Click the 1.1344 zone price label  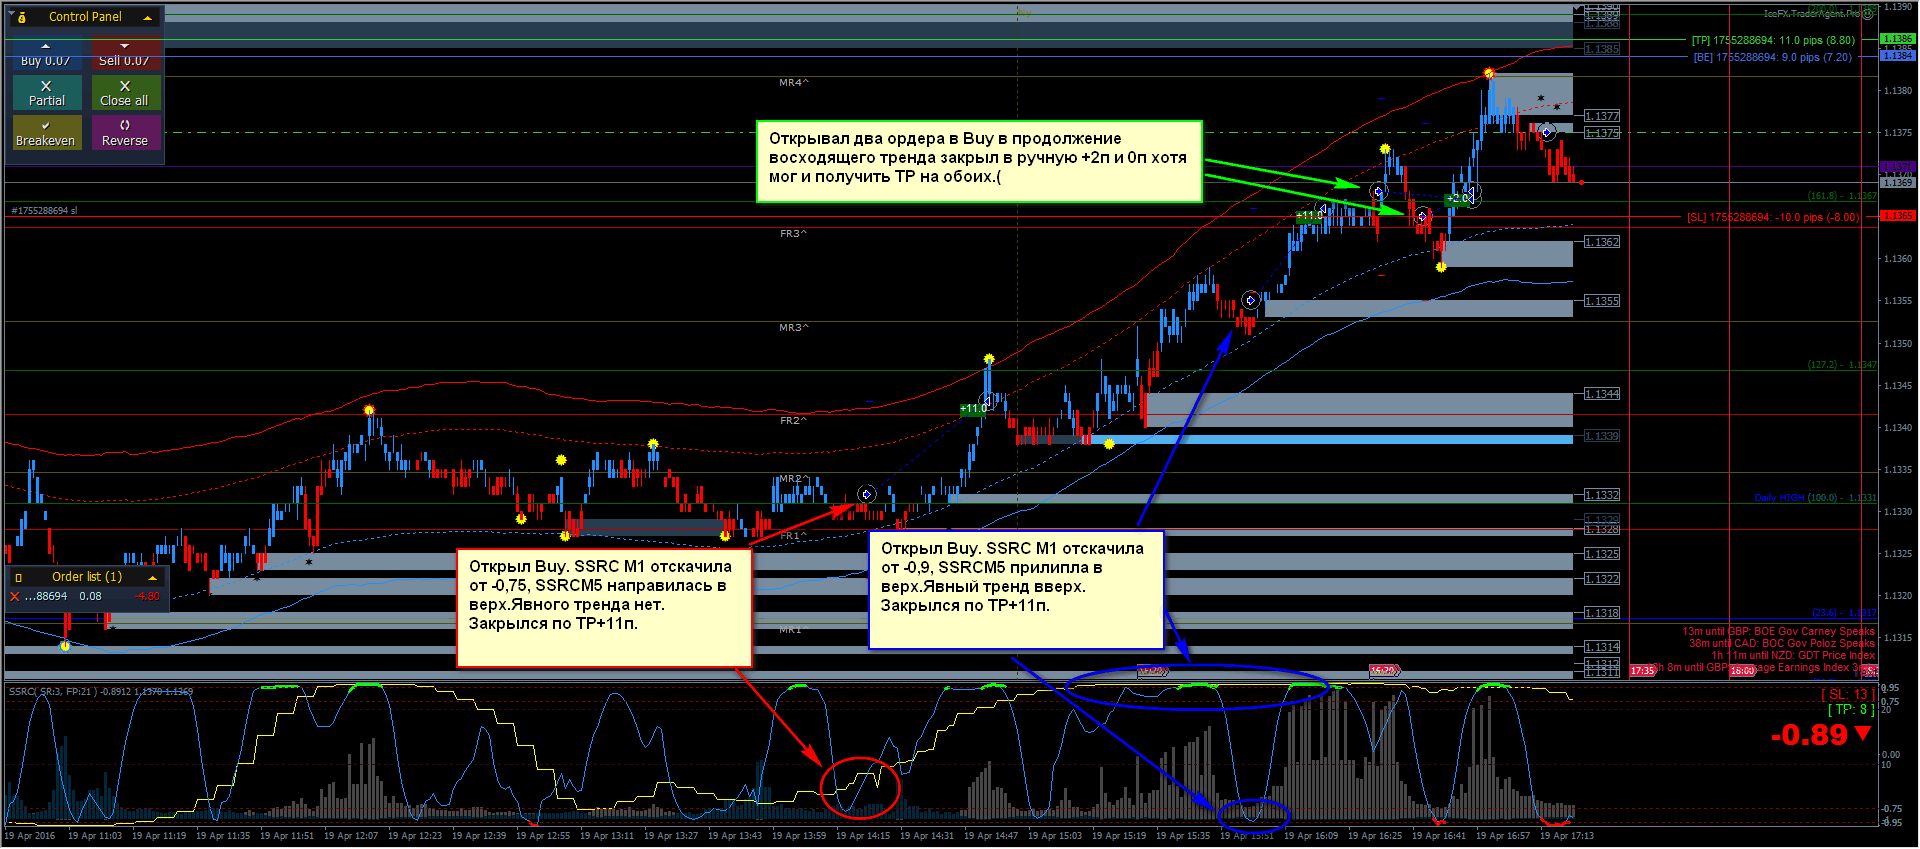click(1602, 394)
